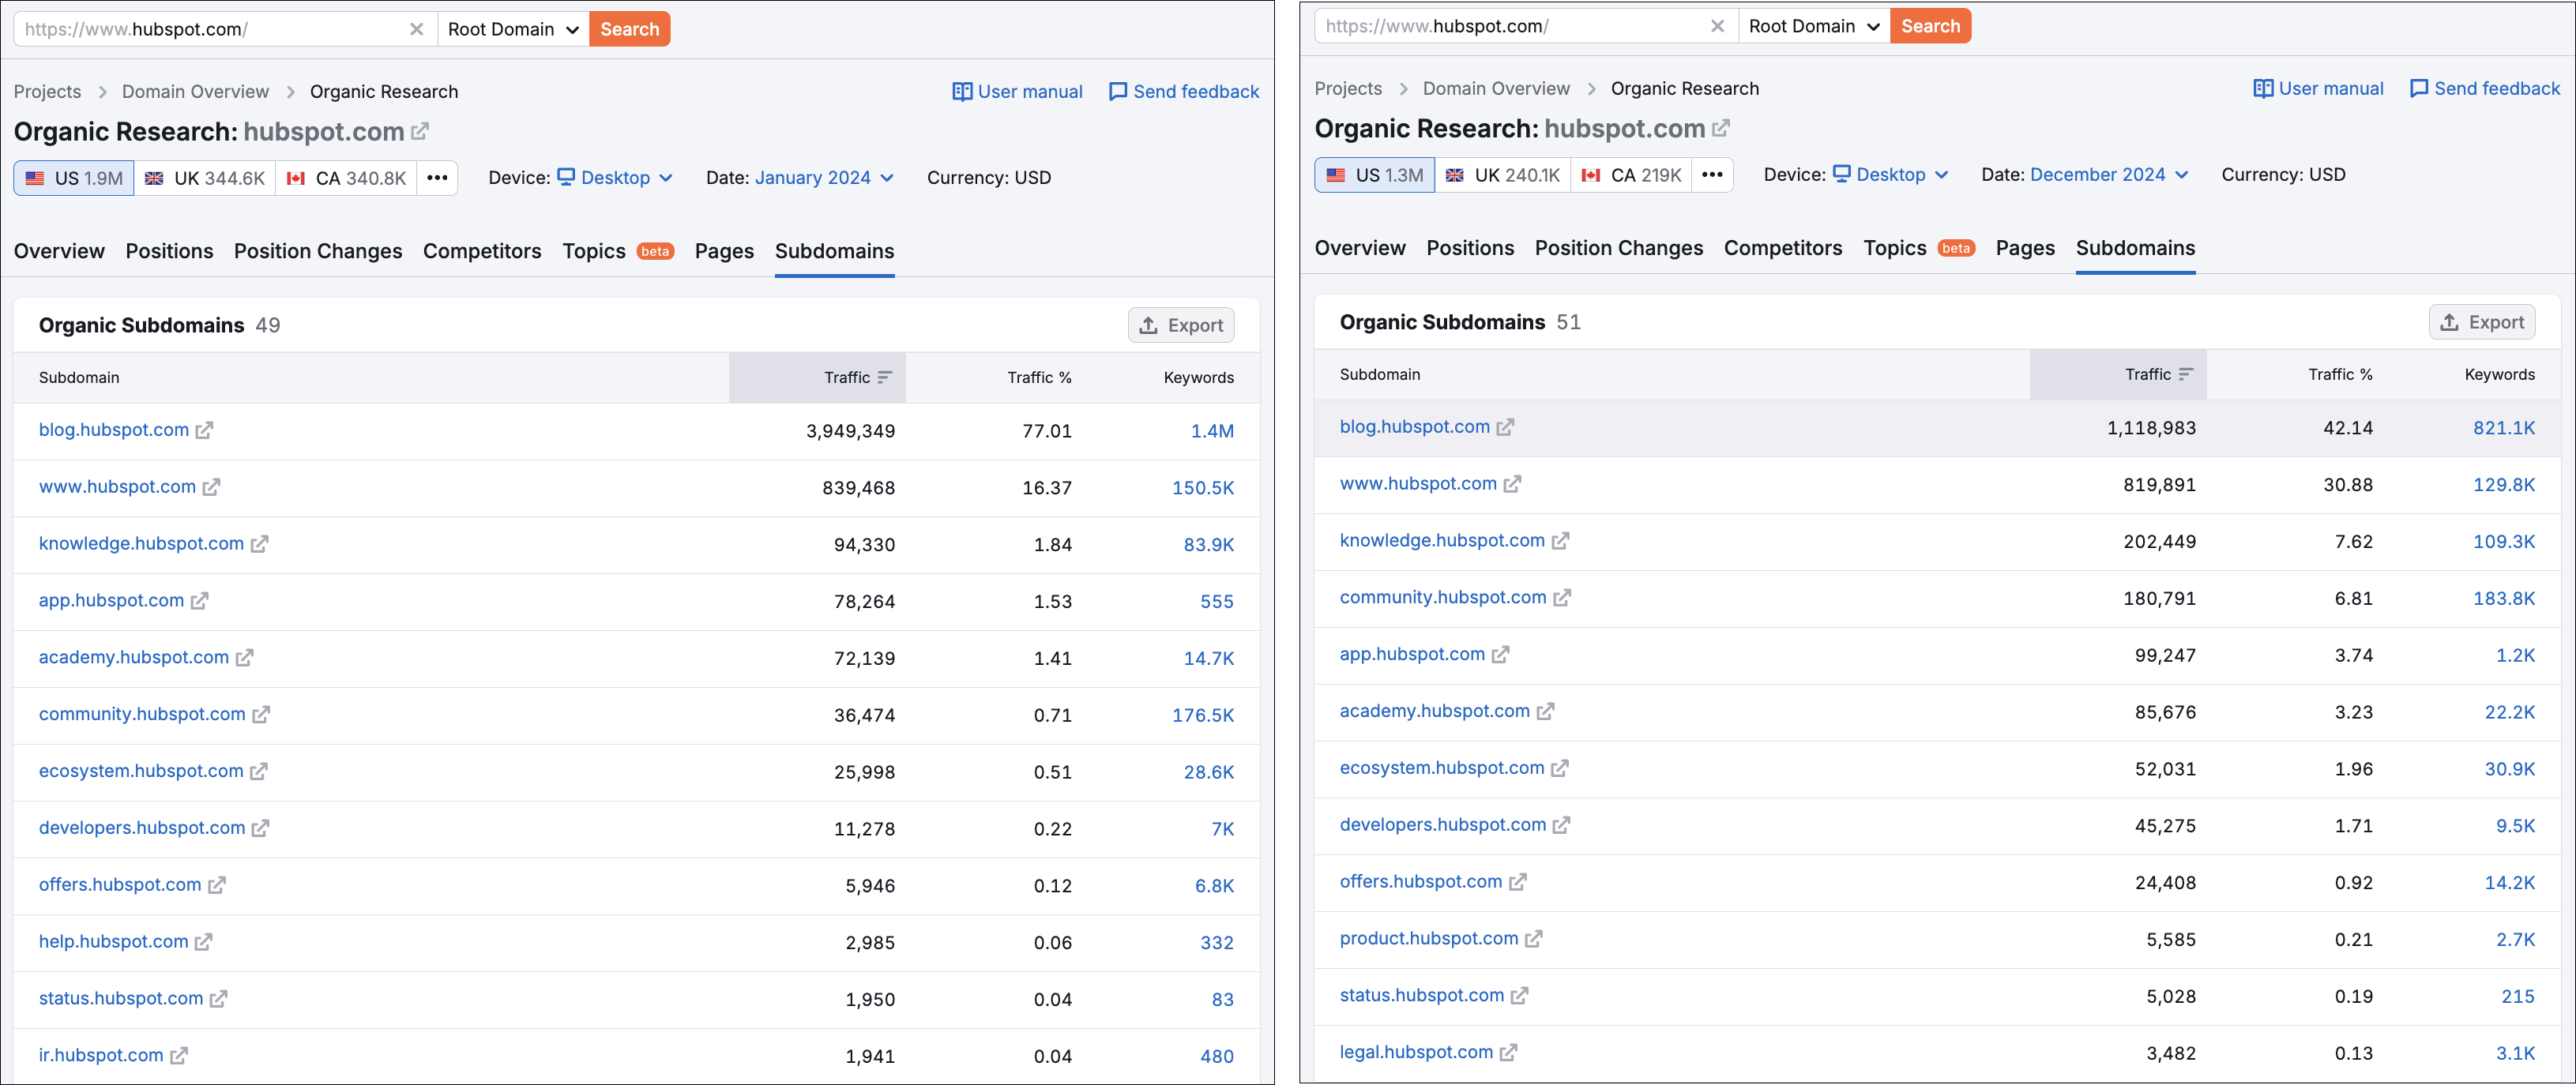Switch to Competitors tab in left panel
Screen dimensions: 2576x1085
click(482, 251)
